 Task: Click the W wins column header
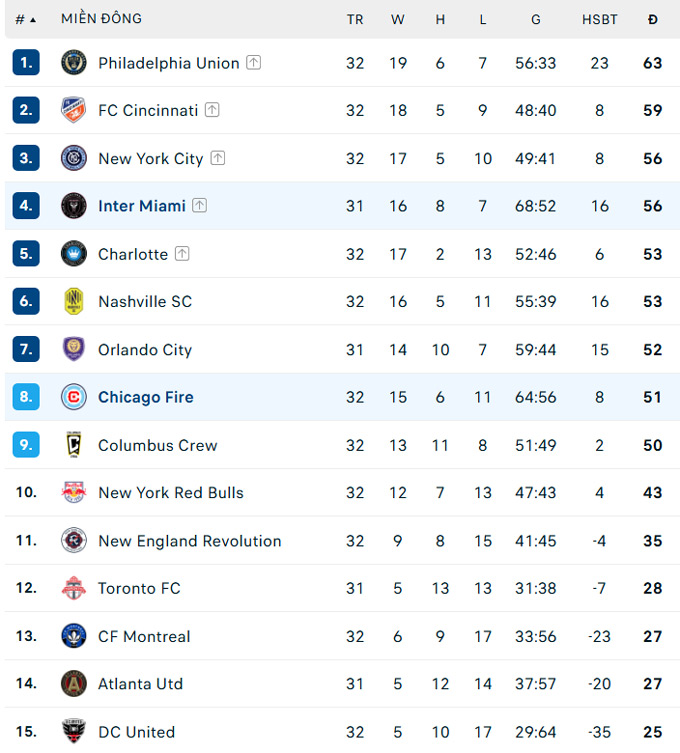pyautogui.click(x=398, y=19)
